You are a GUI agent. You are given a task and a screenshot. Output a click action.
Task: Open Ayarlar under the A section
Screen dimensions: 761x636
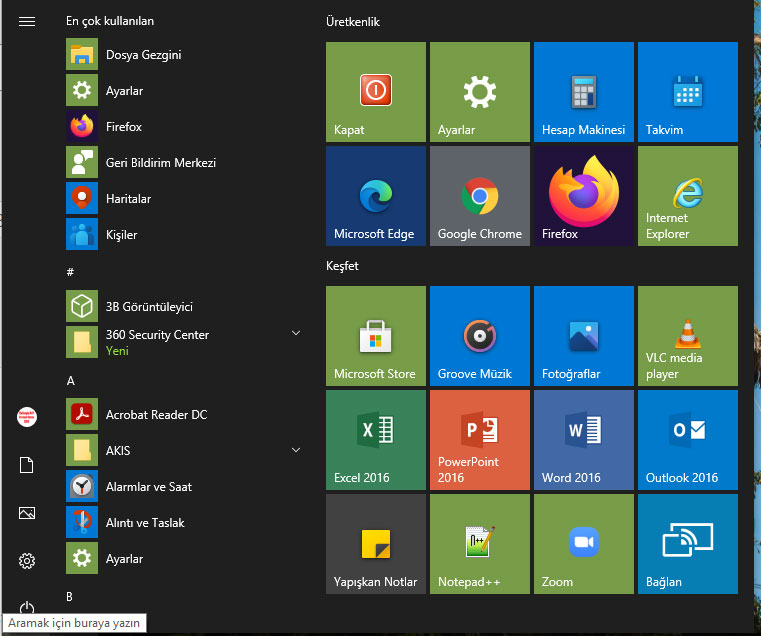184,558
